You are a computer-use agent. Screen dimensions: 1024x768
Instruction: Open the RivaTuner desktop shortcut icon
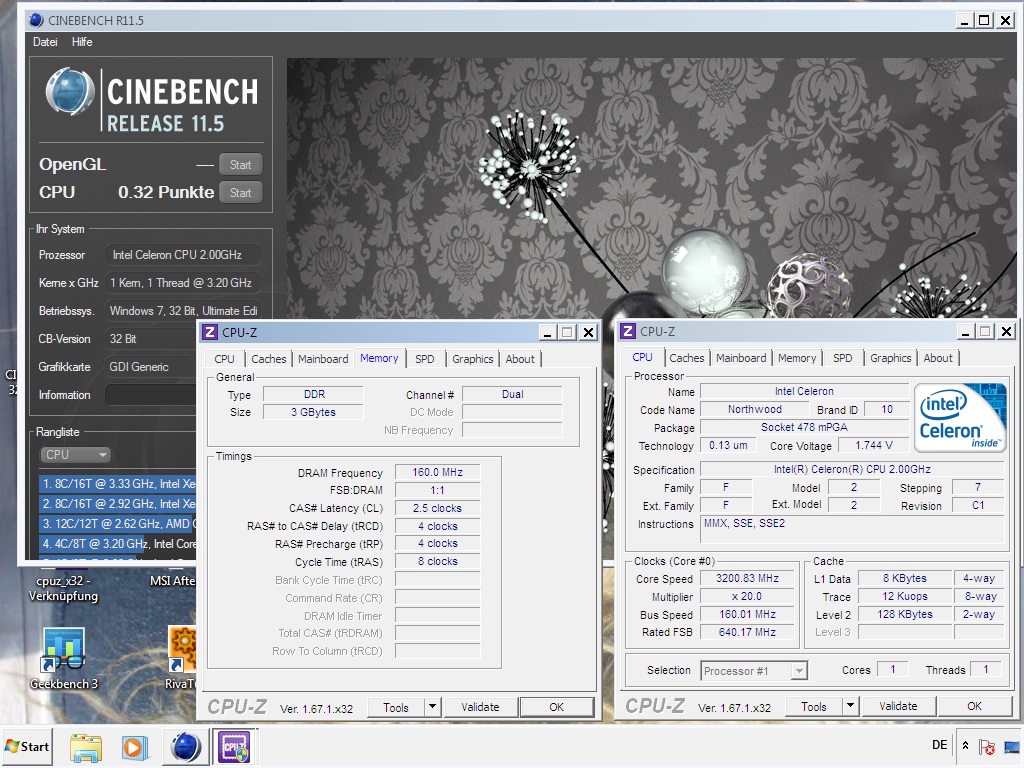pyautogui.click(x=182, y=649)
